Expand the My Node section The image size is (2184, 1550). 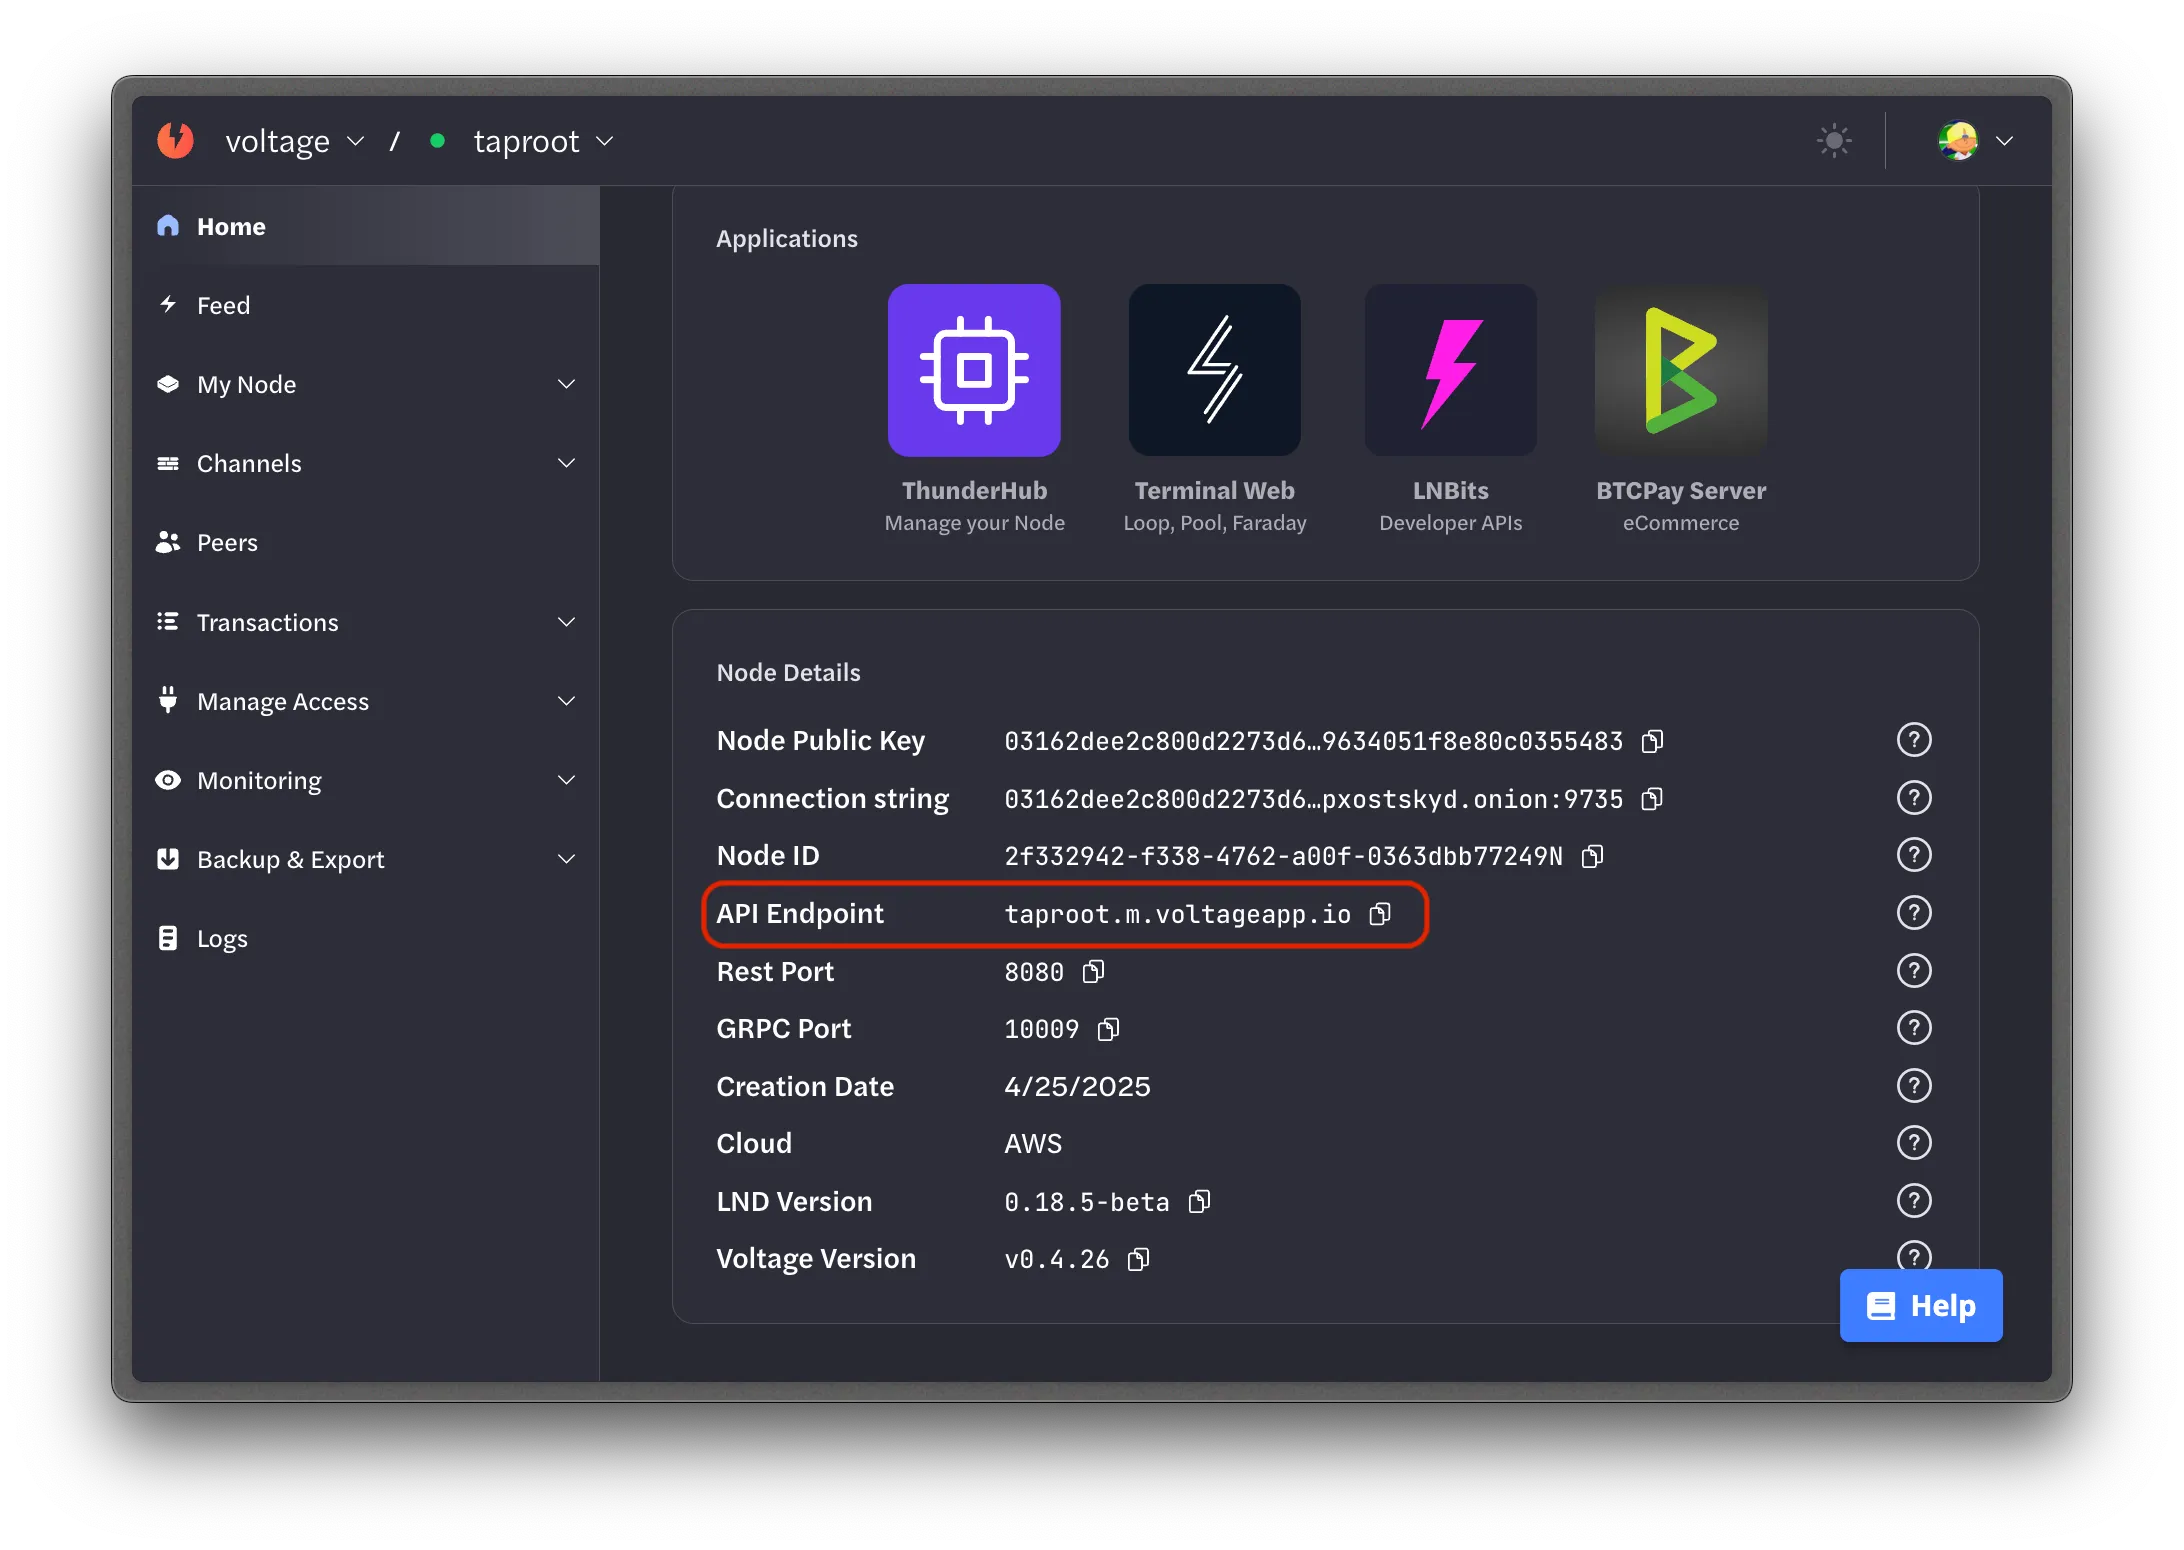[x=566, y=383]
